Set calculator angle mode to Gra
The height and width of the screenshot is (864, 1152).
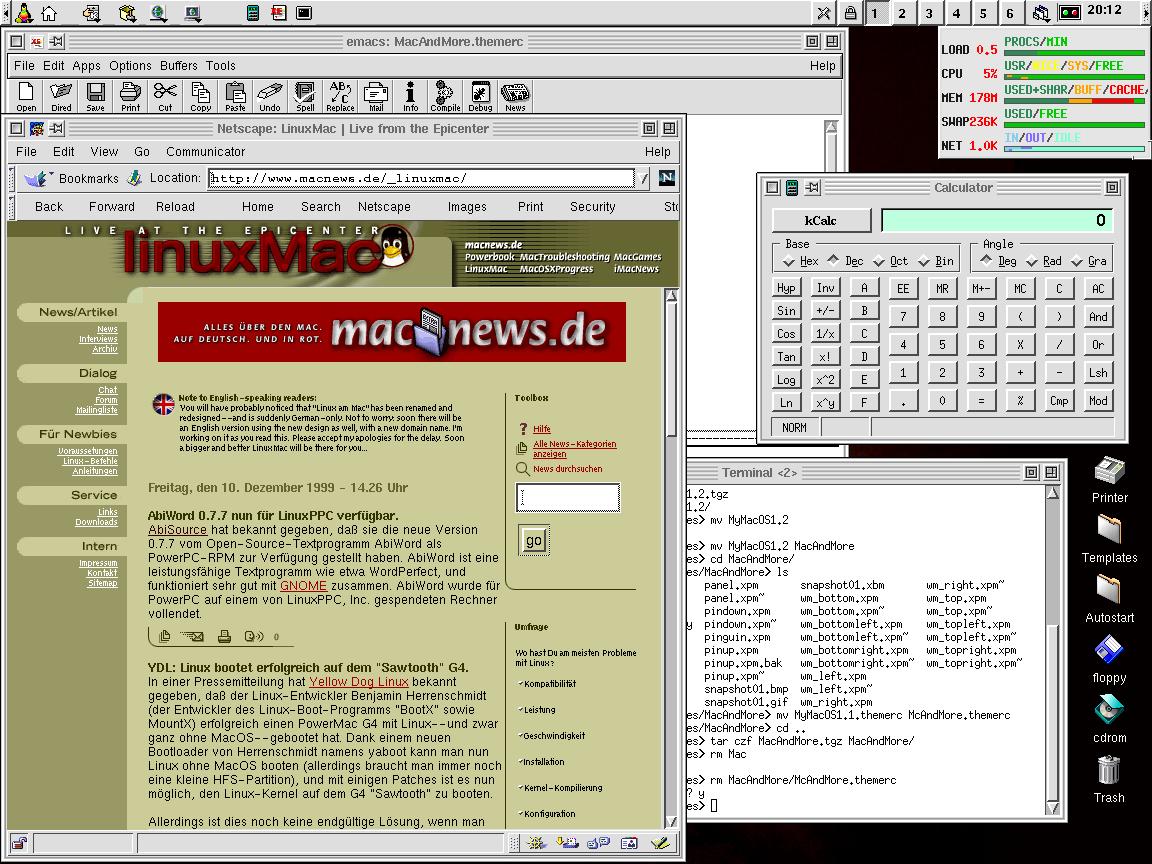[x=1089, y=261]
